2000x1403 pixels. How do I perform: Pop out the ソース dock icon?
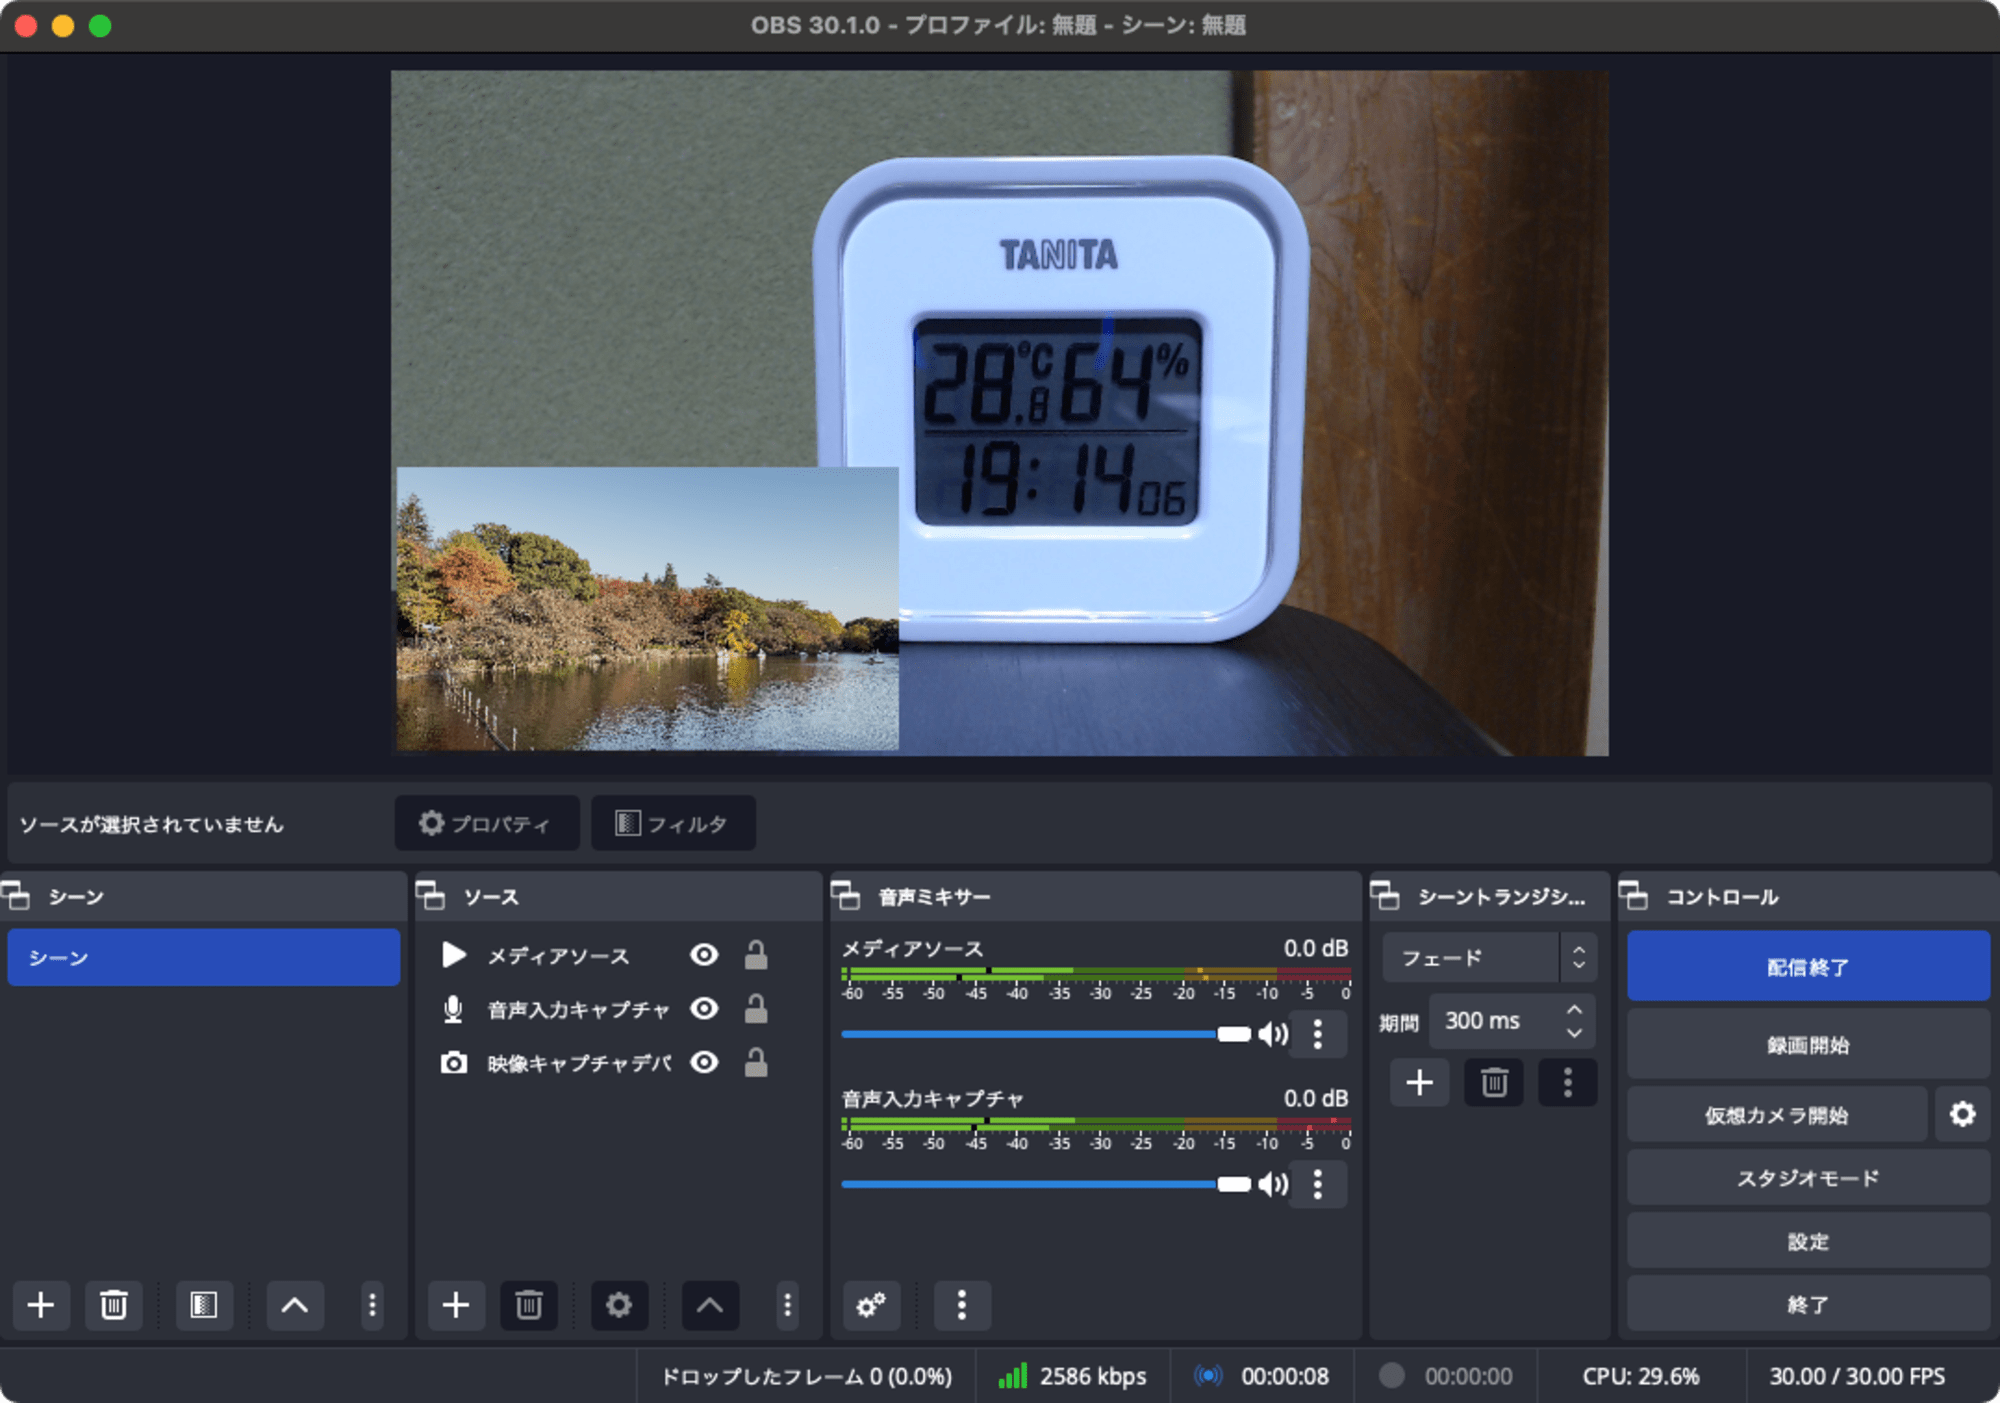[x=431, y=896]
